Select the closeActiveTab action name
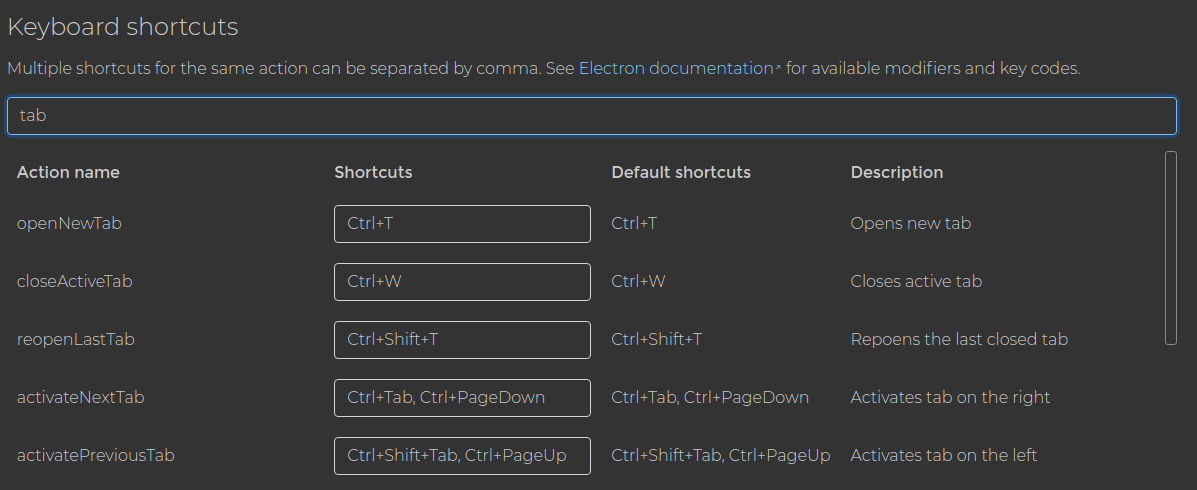This screenshot has width=1197, height=490. point(75,282)
